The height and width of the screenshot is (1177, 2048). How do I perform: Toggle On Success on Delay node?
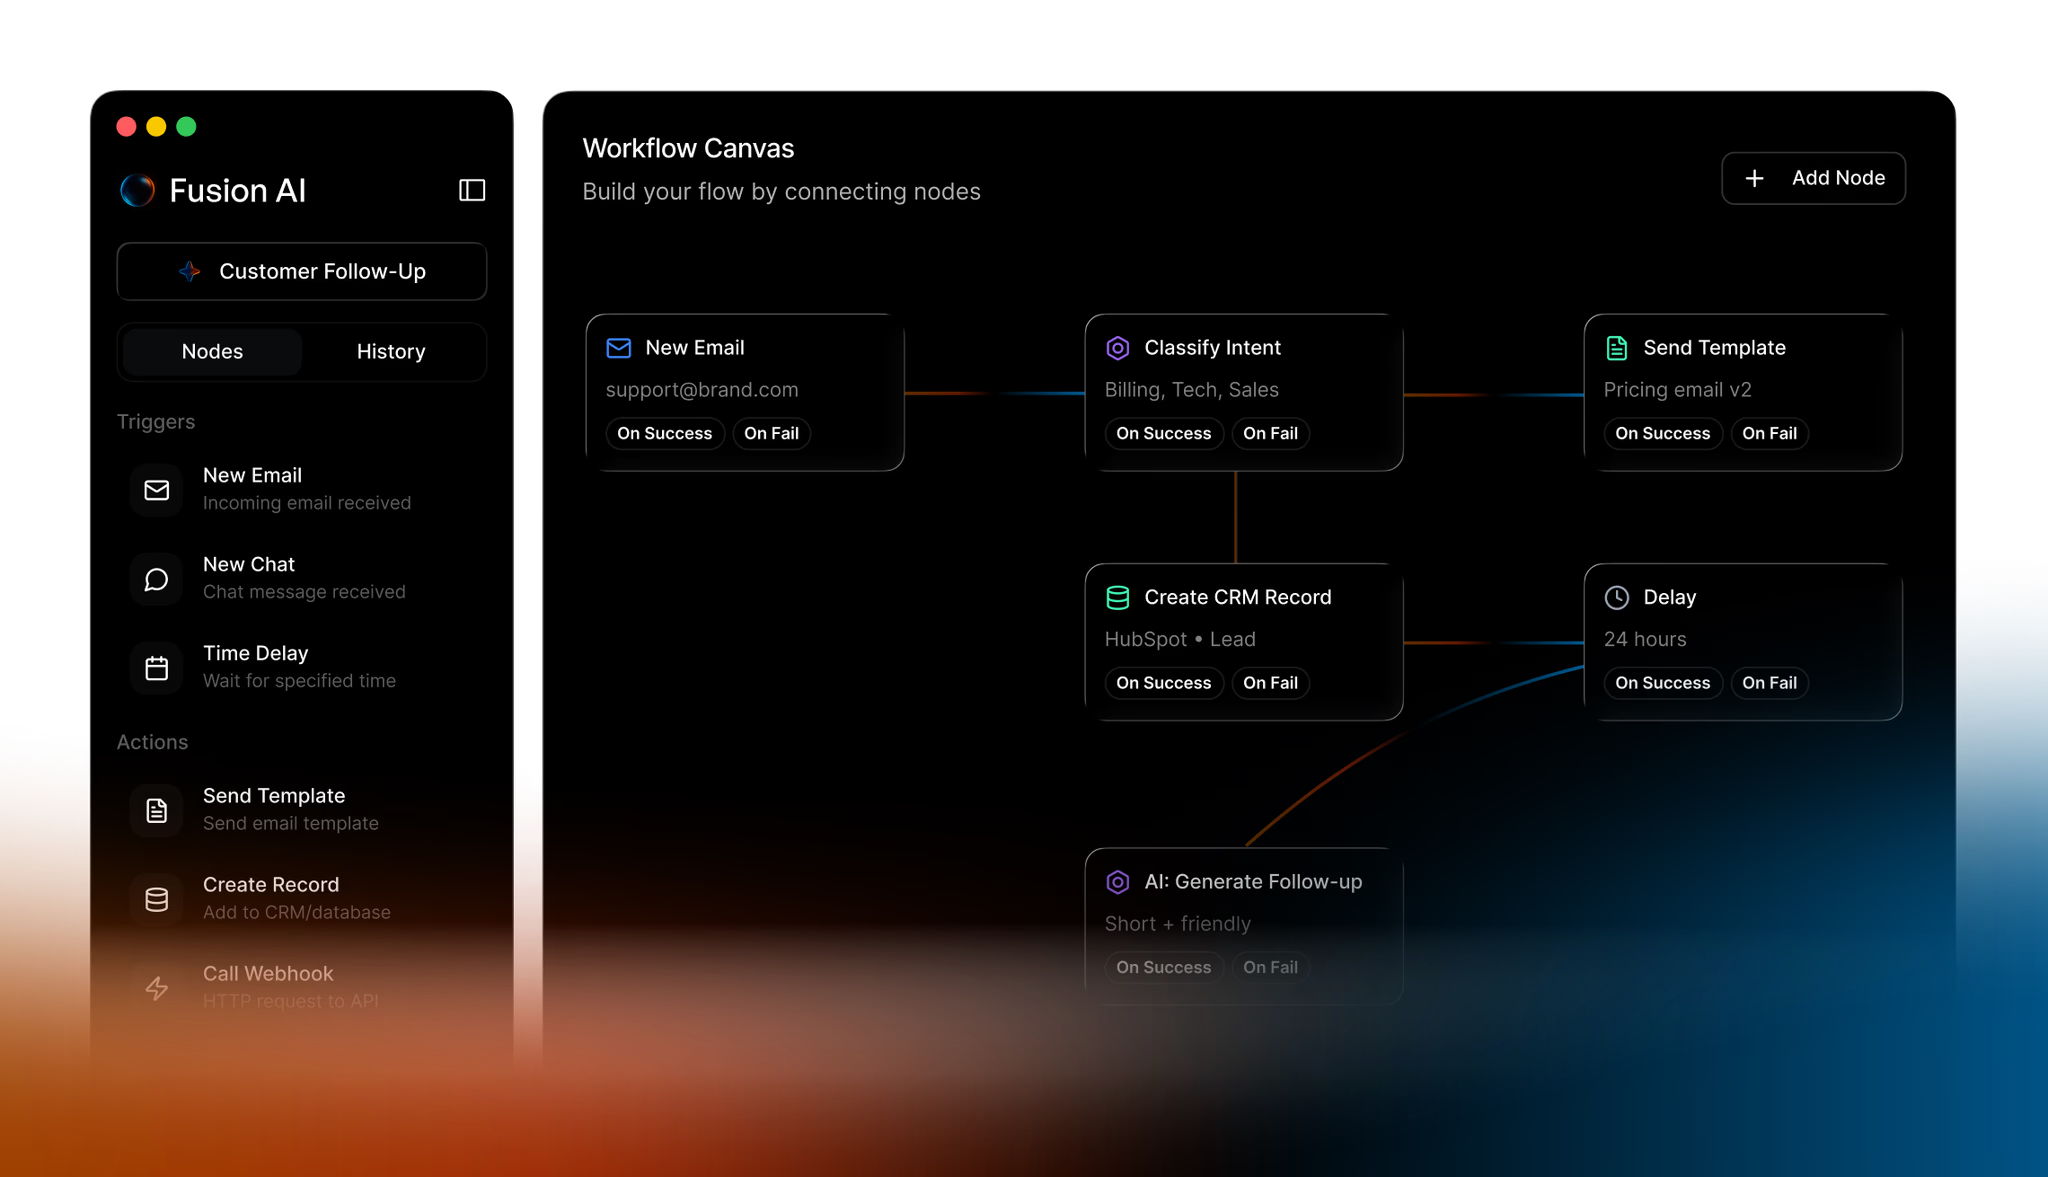point(1662,683)
